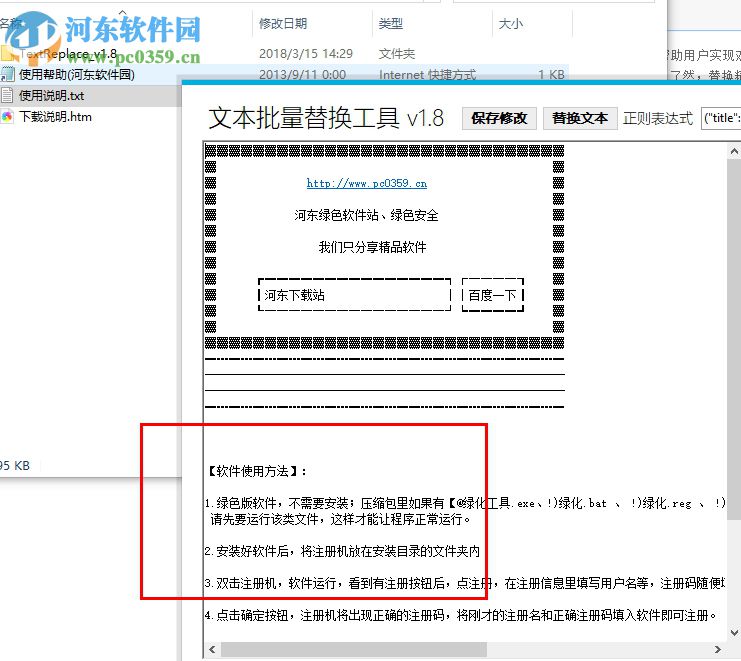Click the vertical scrollbar down arrow
741x661 pixels.
(x=734, y=632)
